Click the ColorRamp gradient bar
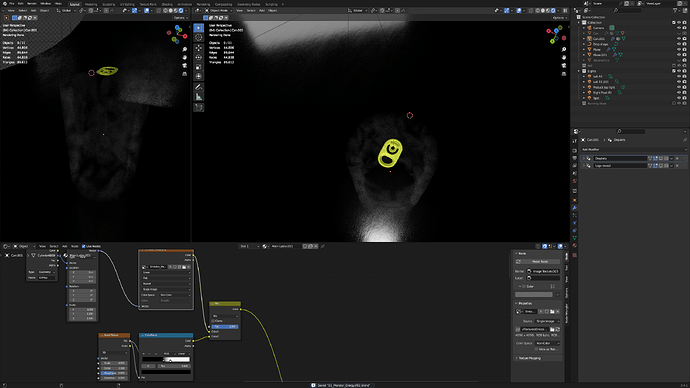Image resolution: width=690 pixels, height=388 pixels. pos(166,359)
